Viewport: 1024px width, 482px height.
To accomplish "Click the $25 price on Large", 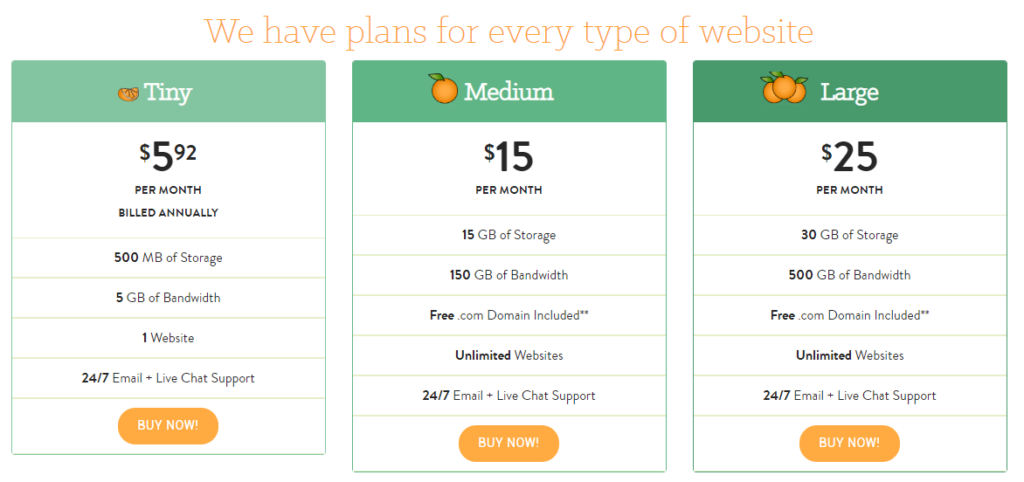I will [850, 157].
